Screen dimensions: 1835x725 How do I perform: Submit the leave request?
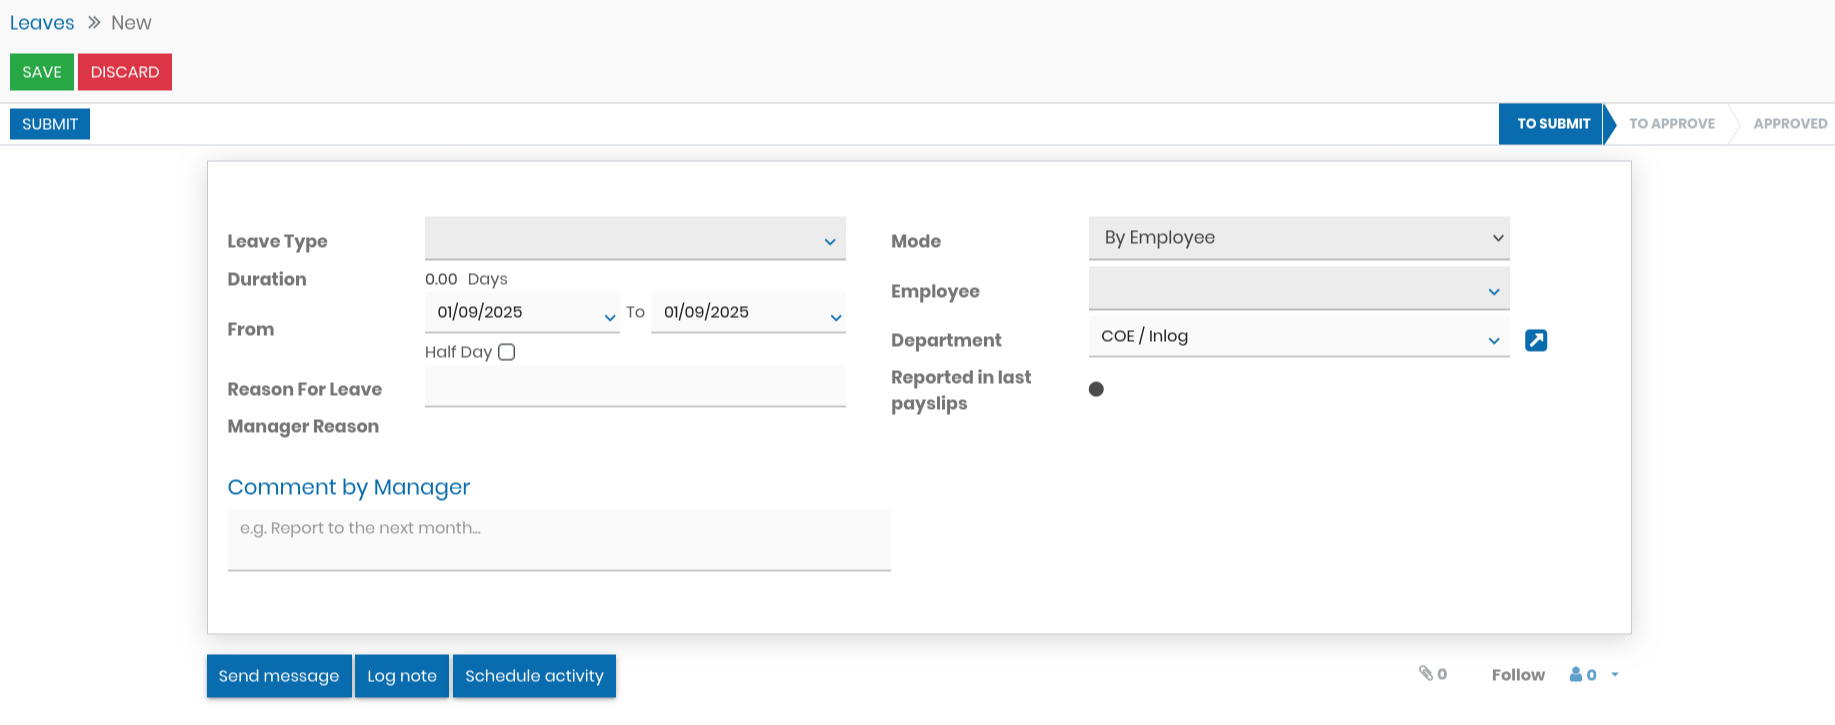[x=50, y=124]
